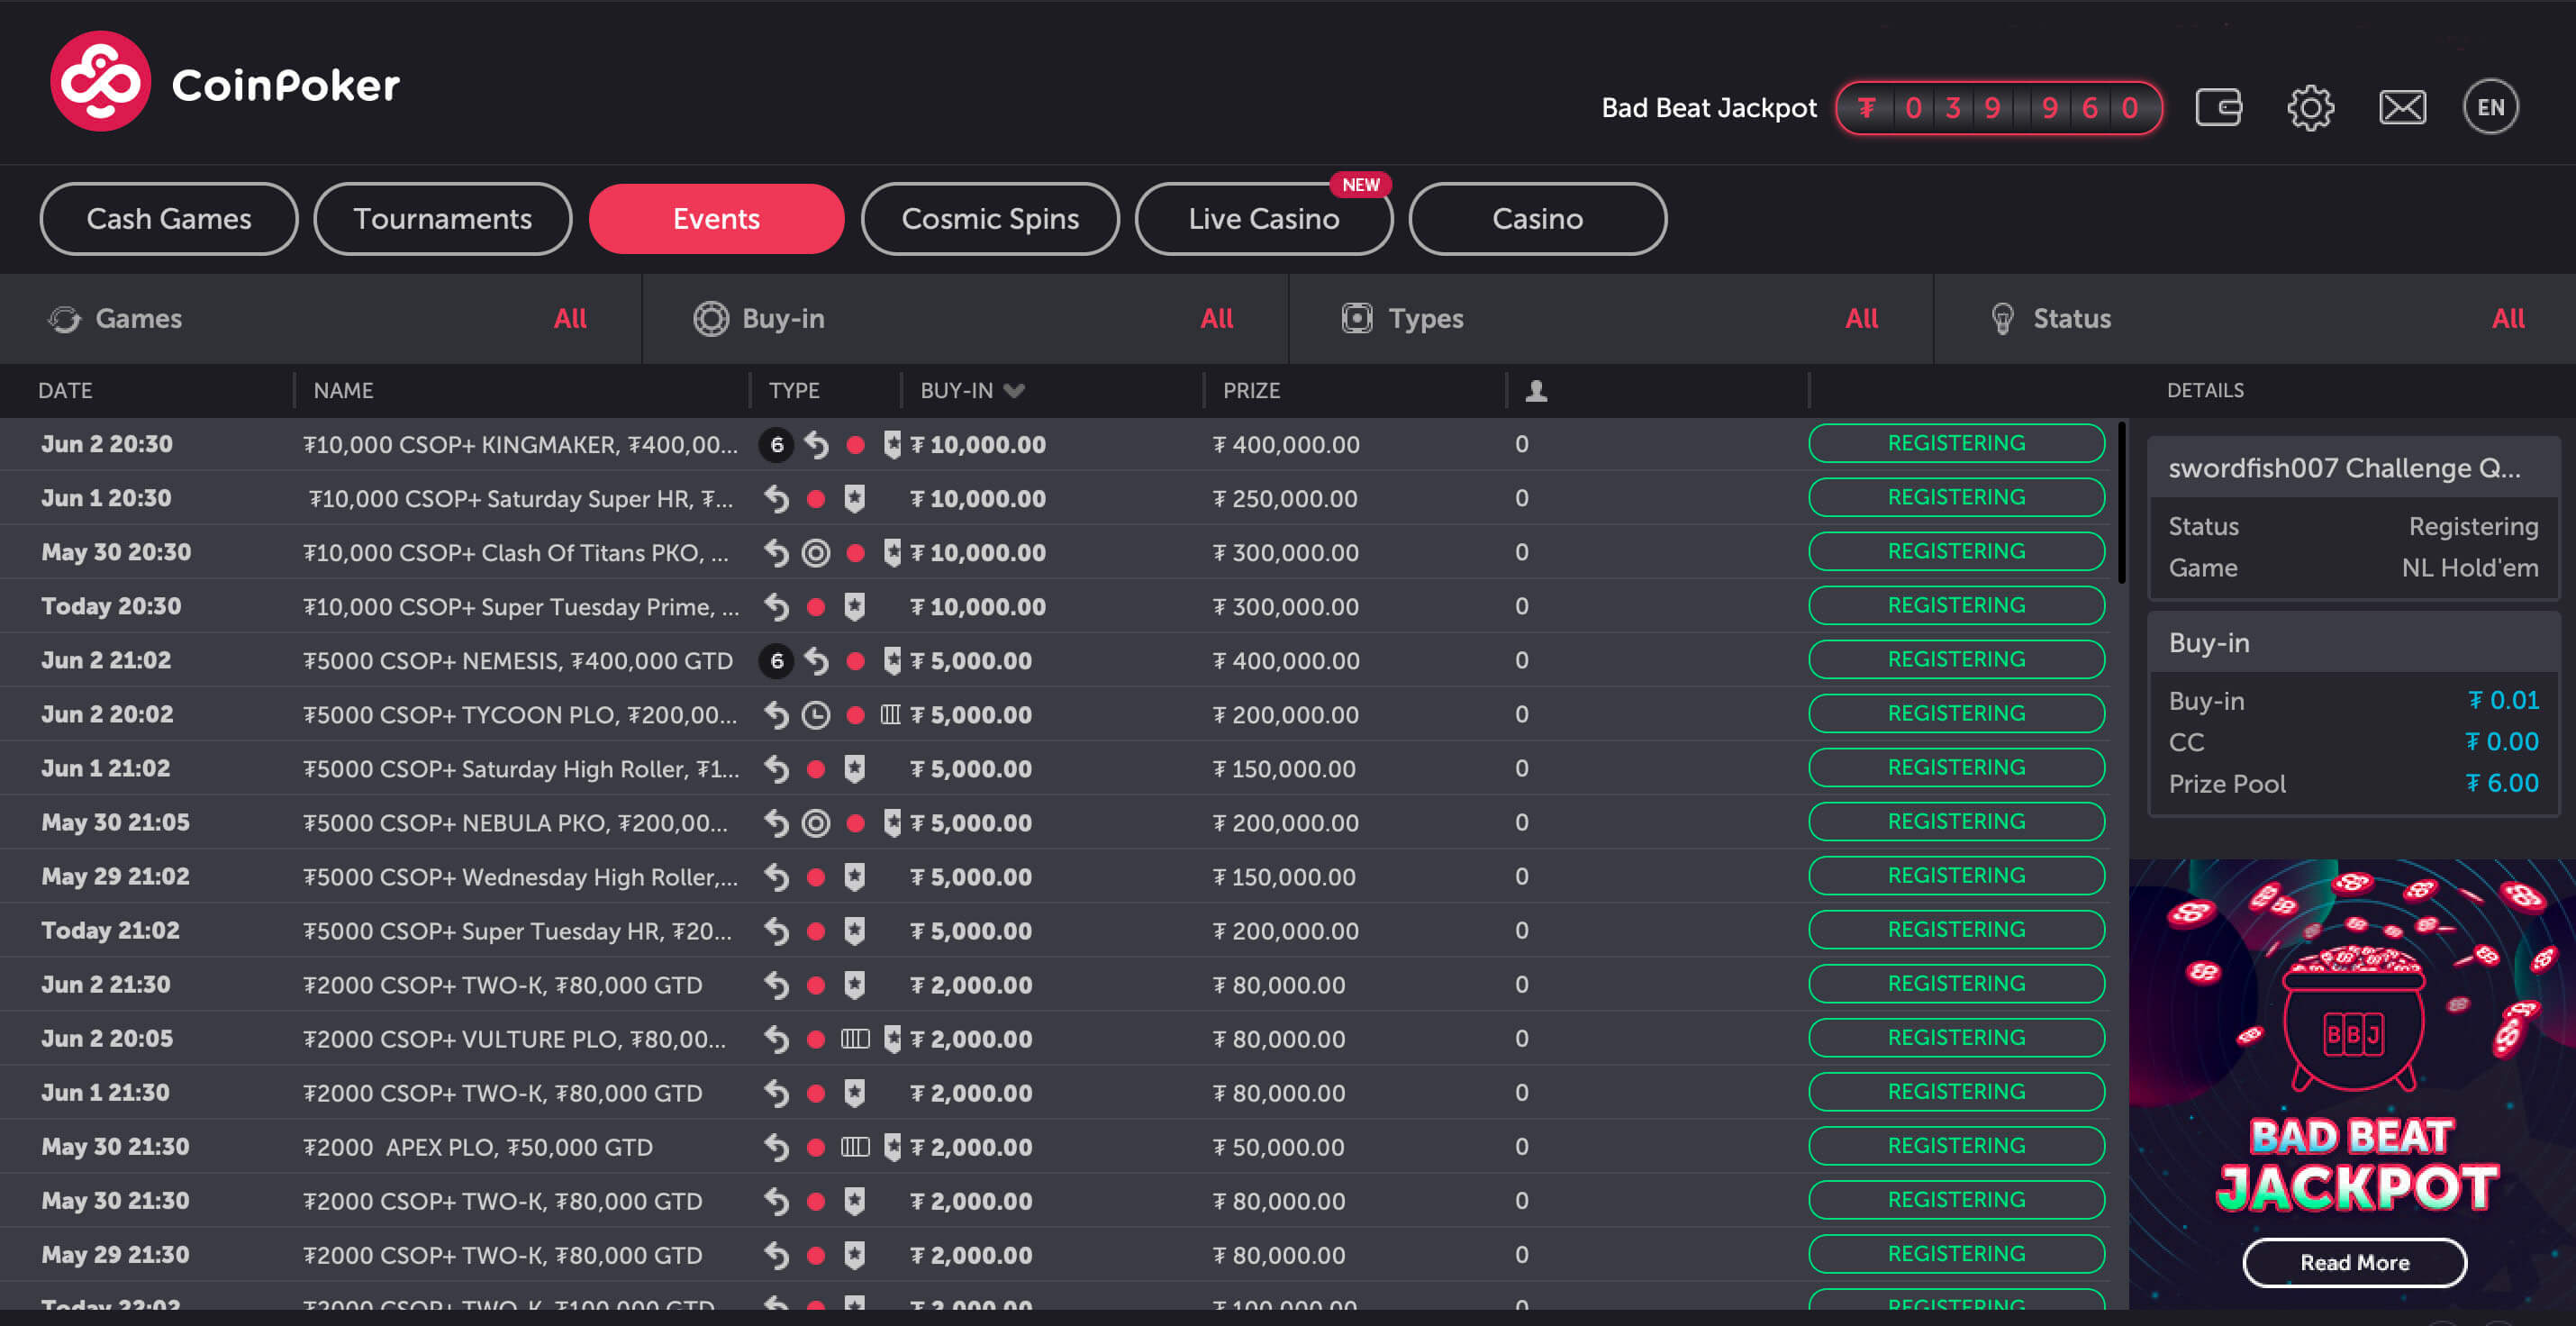The height and width of the screenshot is (1326, 2576).
Task: Open the Cosmic Spins tab
Action: (x=990, y=219)
